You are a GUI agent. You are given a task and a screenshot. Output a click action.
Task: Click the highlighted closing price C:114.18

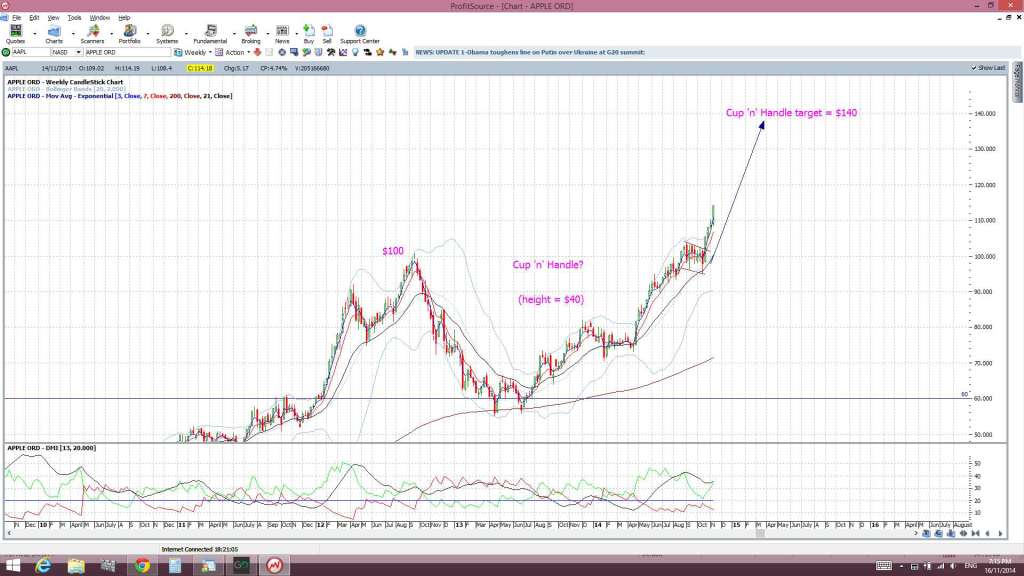pyautogui.click(x=199, y=68)
